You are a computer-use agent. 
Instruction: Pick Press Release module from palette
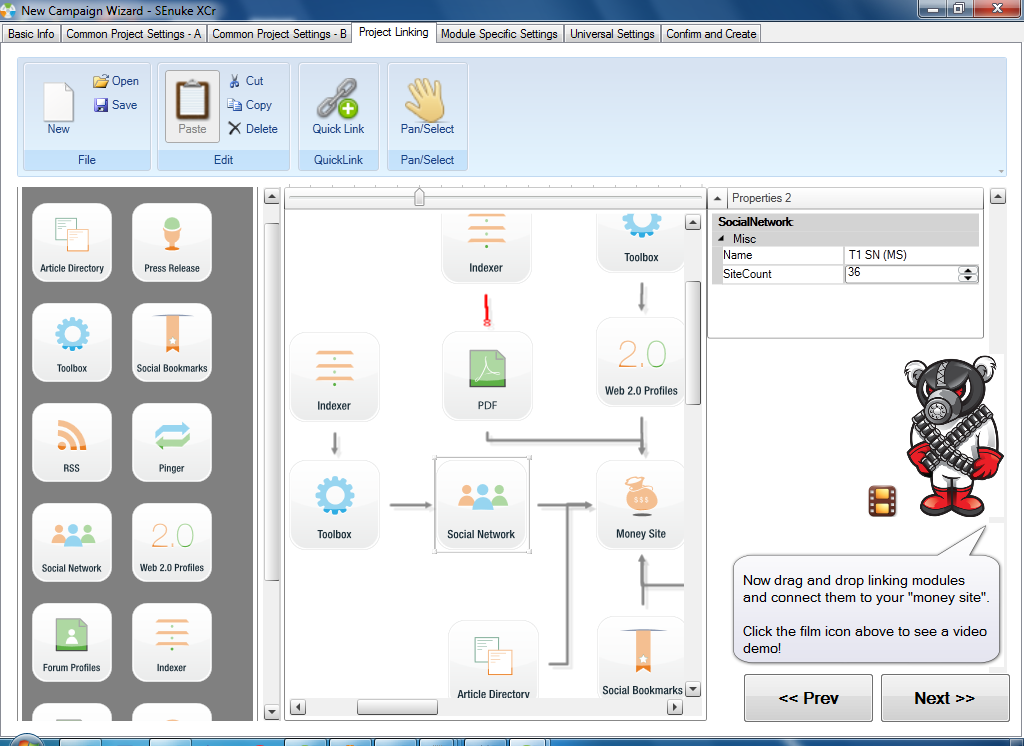point(172,242)
